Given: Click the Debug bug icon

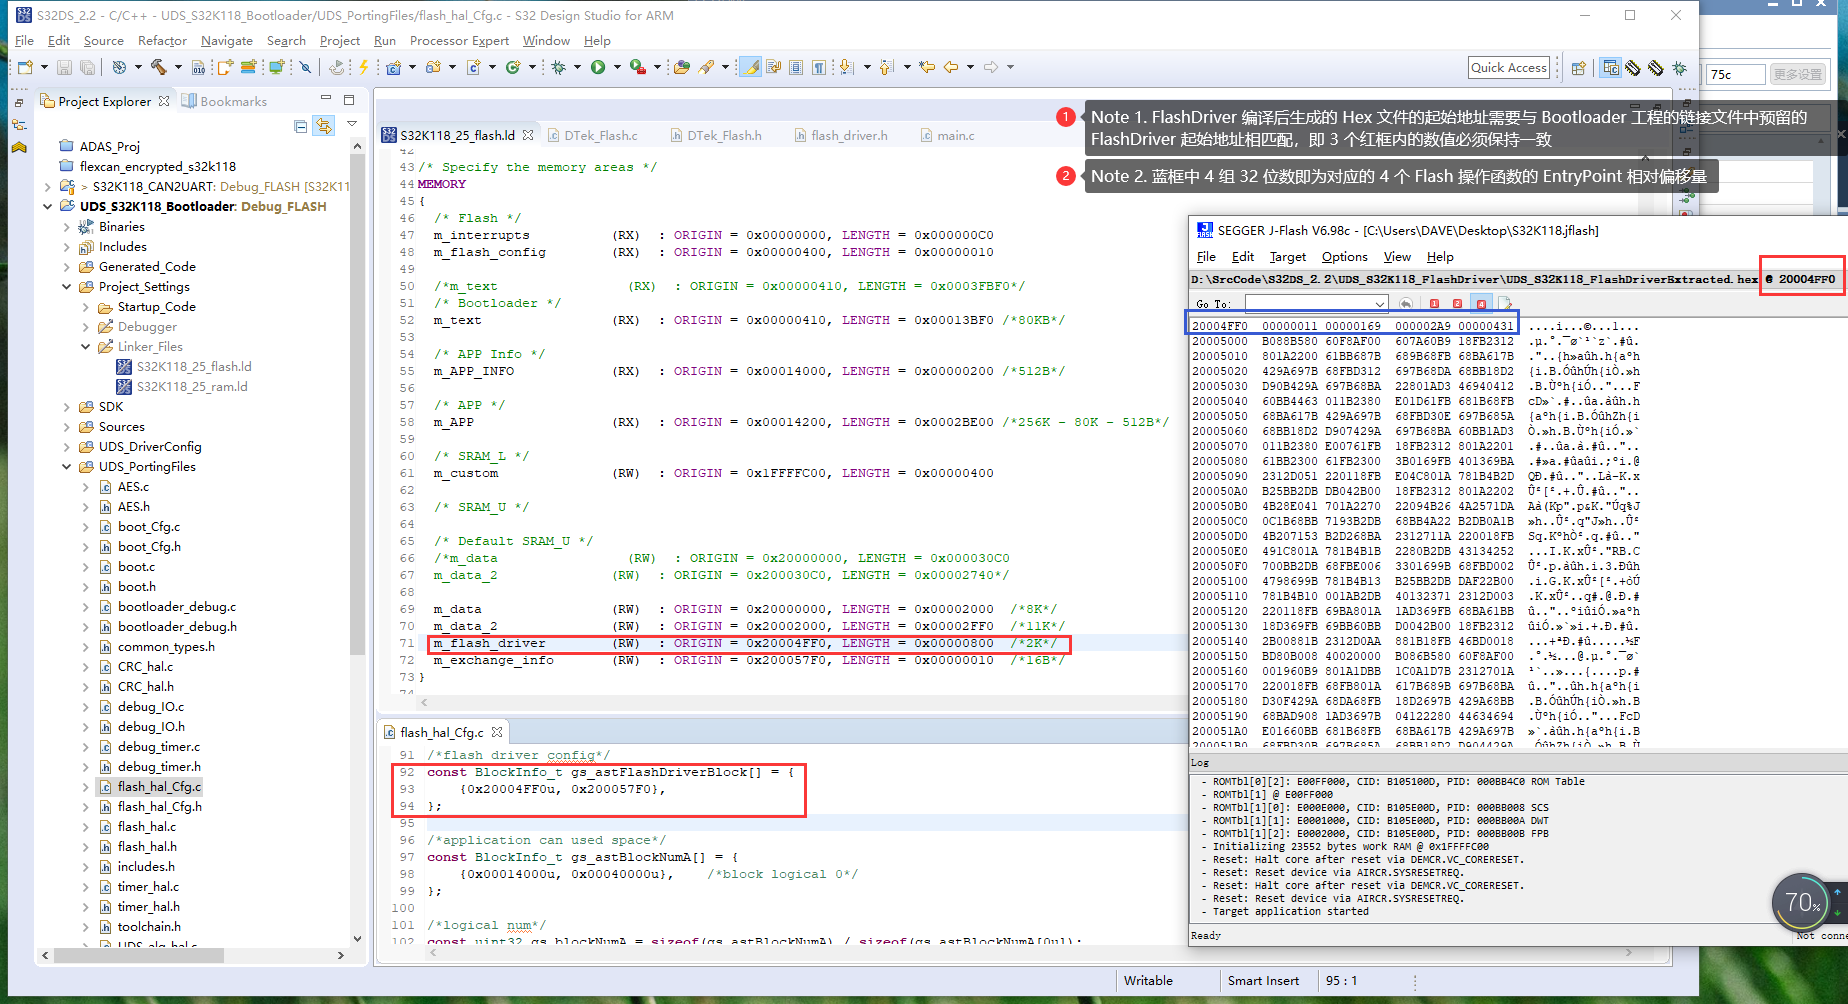Looking at the screenshot, I should tap(559, 67).
